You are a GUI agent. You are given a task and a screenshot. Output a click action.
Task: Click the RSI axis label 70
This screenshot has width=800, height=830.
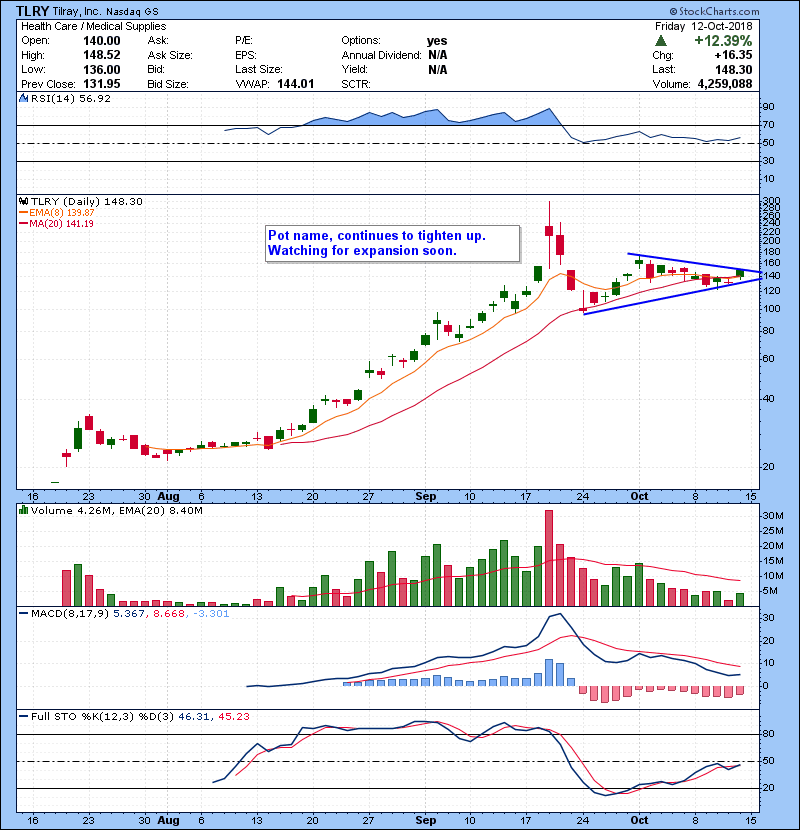768,125
